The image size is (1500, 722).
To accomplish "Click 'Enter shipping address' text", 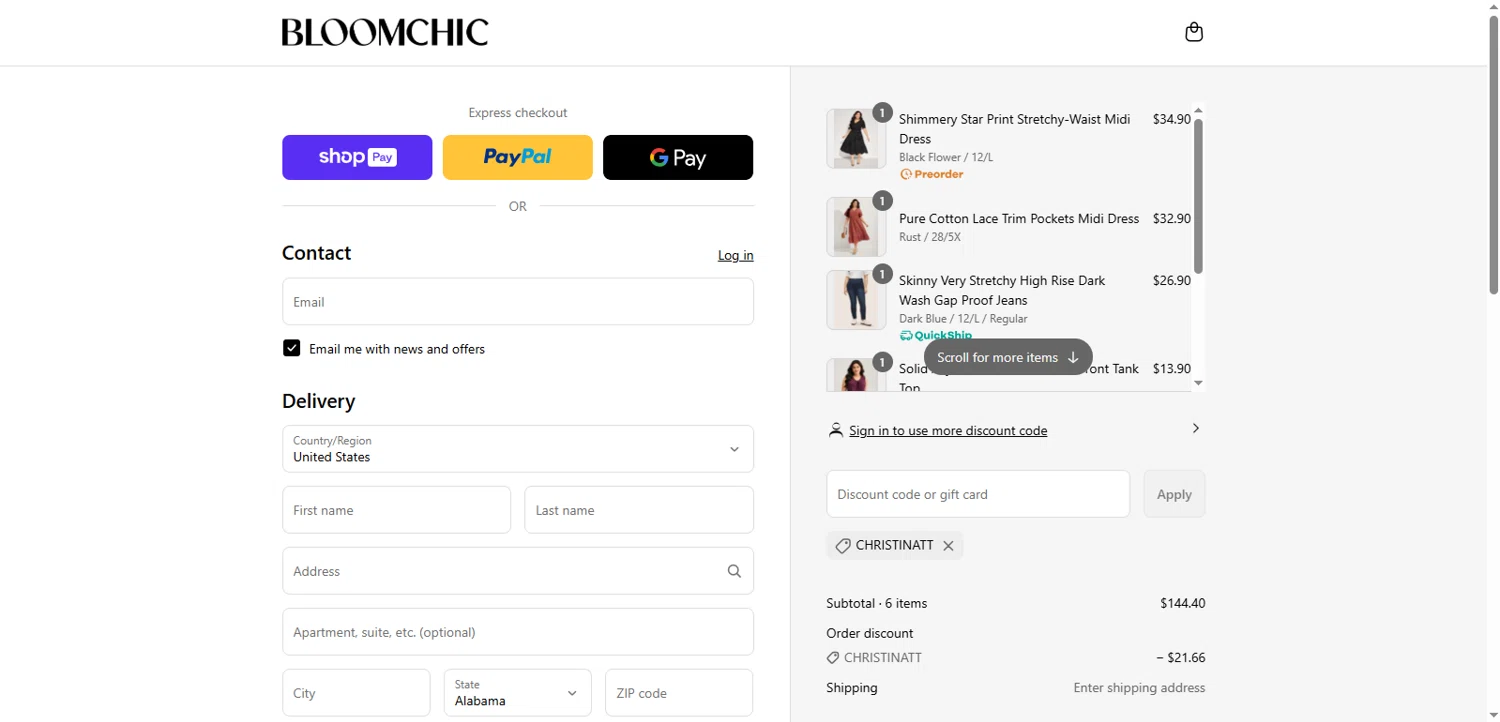I will pos(1139,688).
